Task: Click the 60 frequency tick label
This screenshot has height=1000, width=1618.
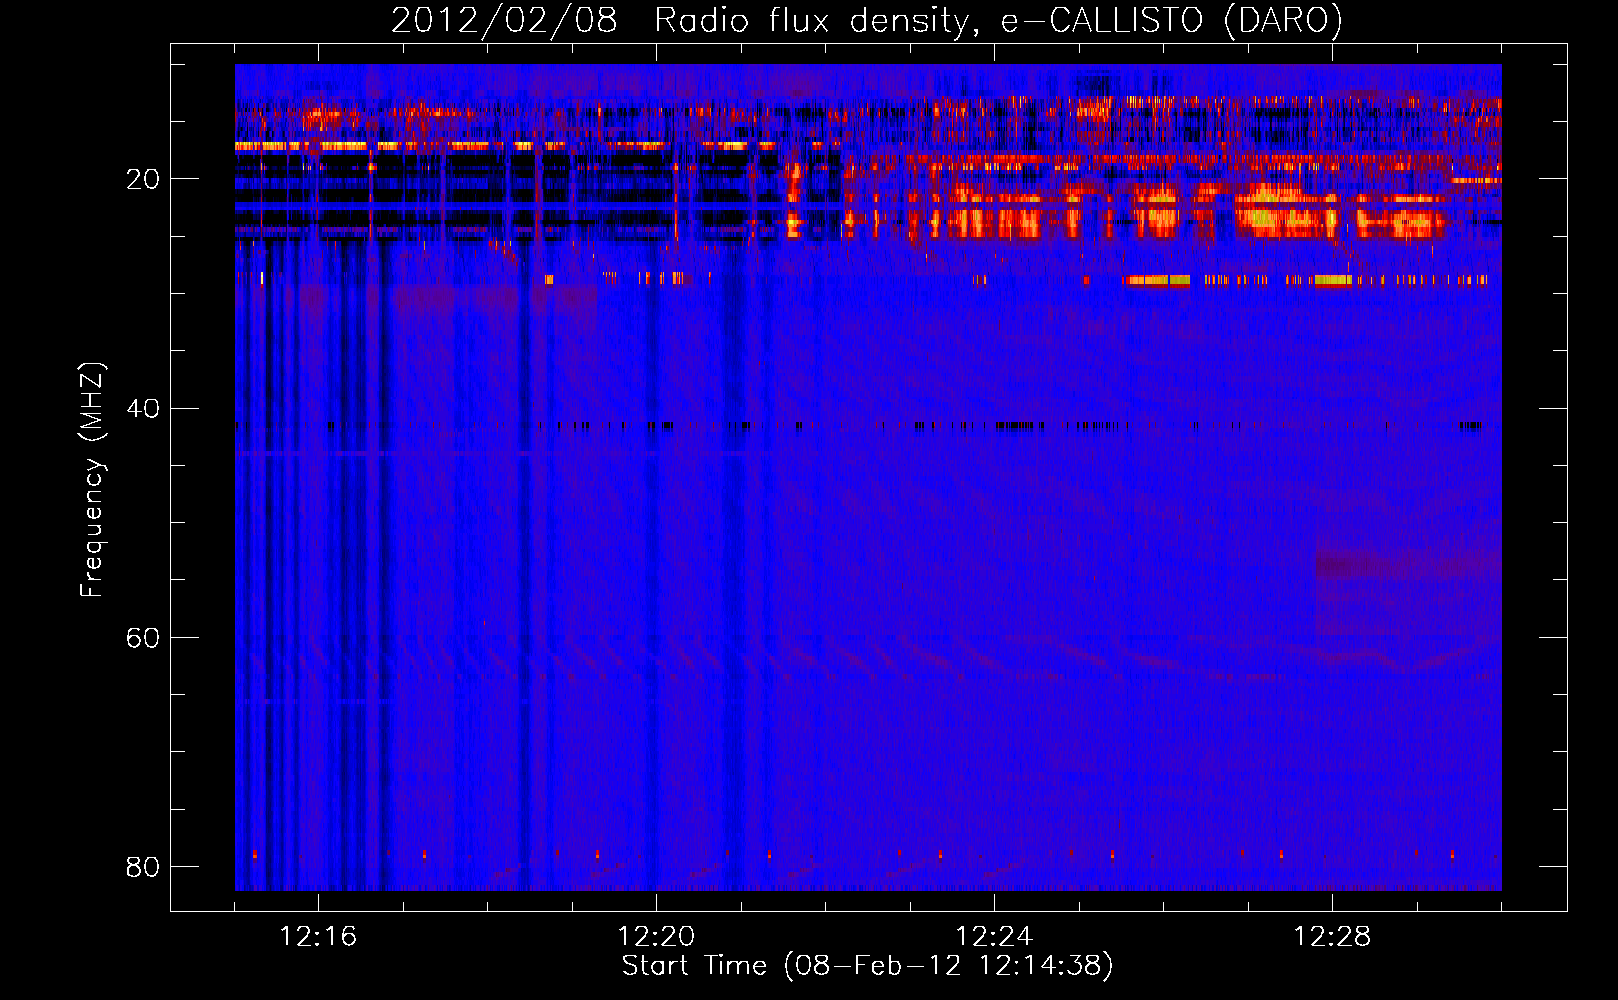Action: [x=143, y=638]
